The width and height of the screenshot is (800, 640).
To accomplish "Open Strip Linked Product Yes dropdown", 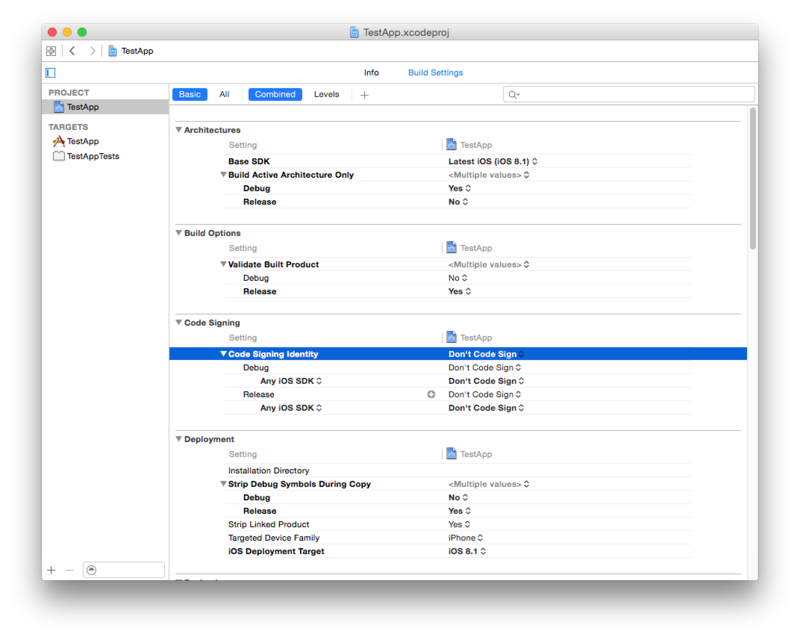I will [x=459, y=525].
